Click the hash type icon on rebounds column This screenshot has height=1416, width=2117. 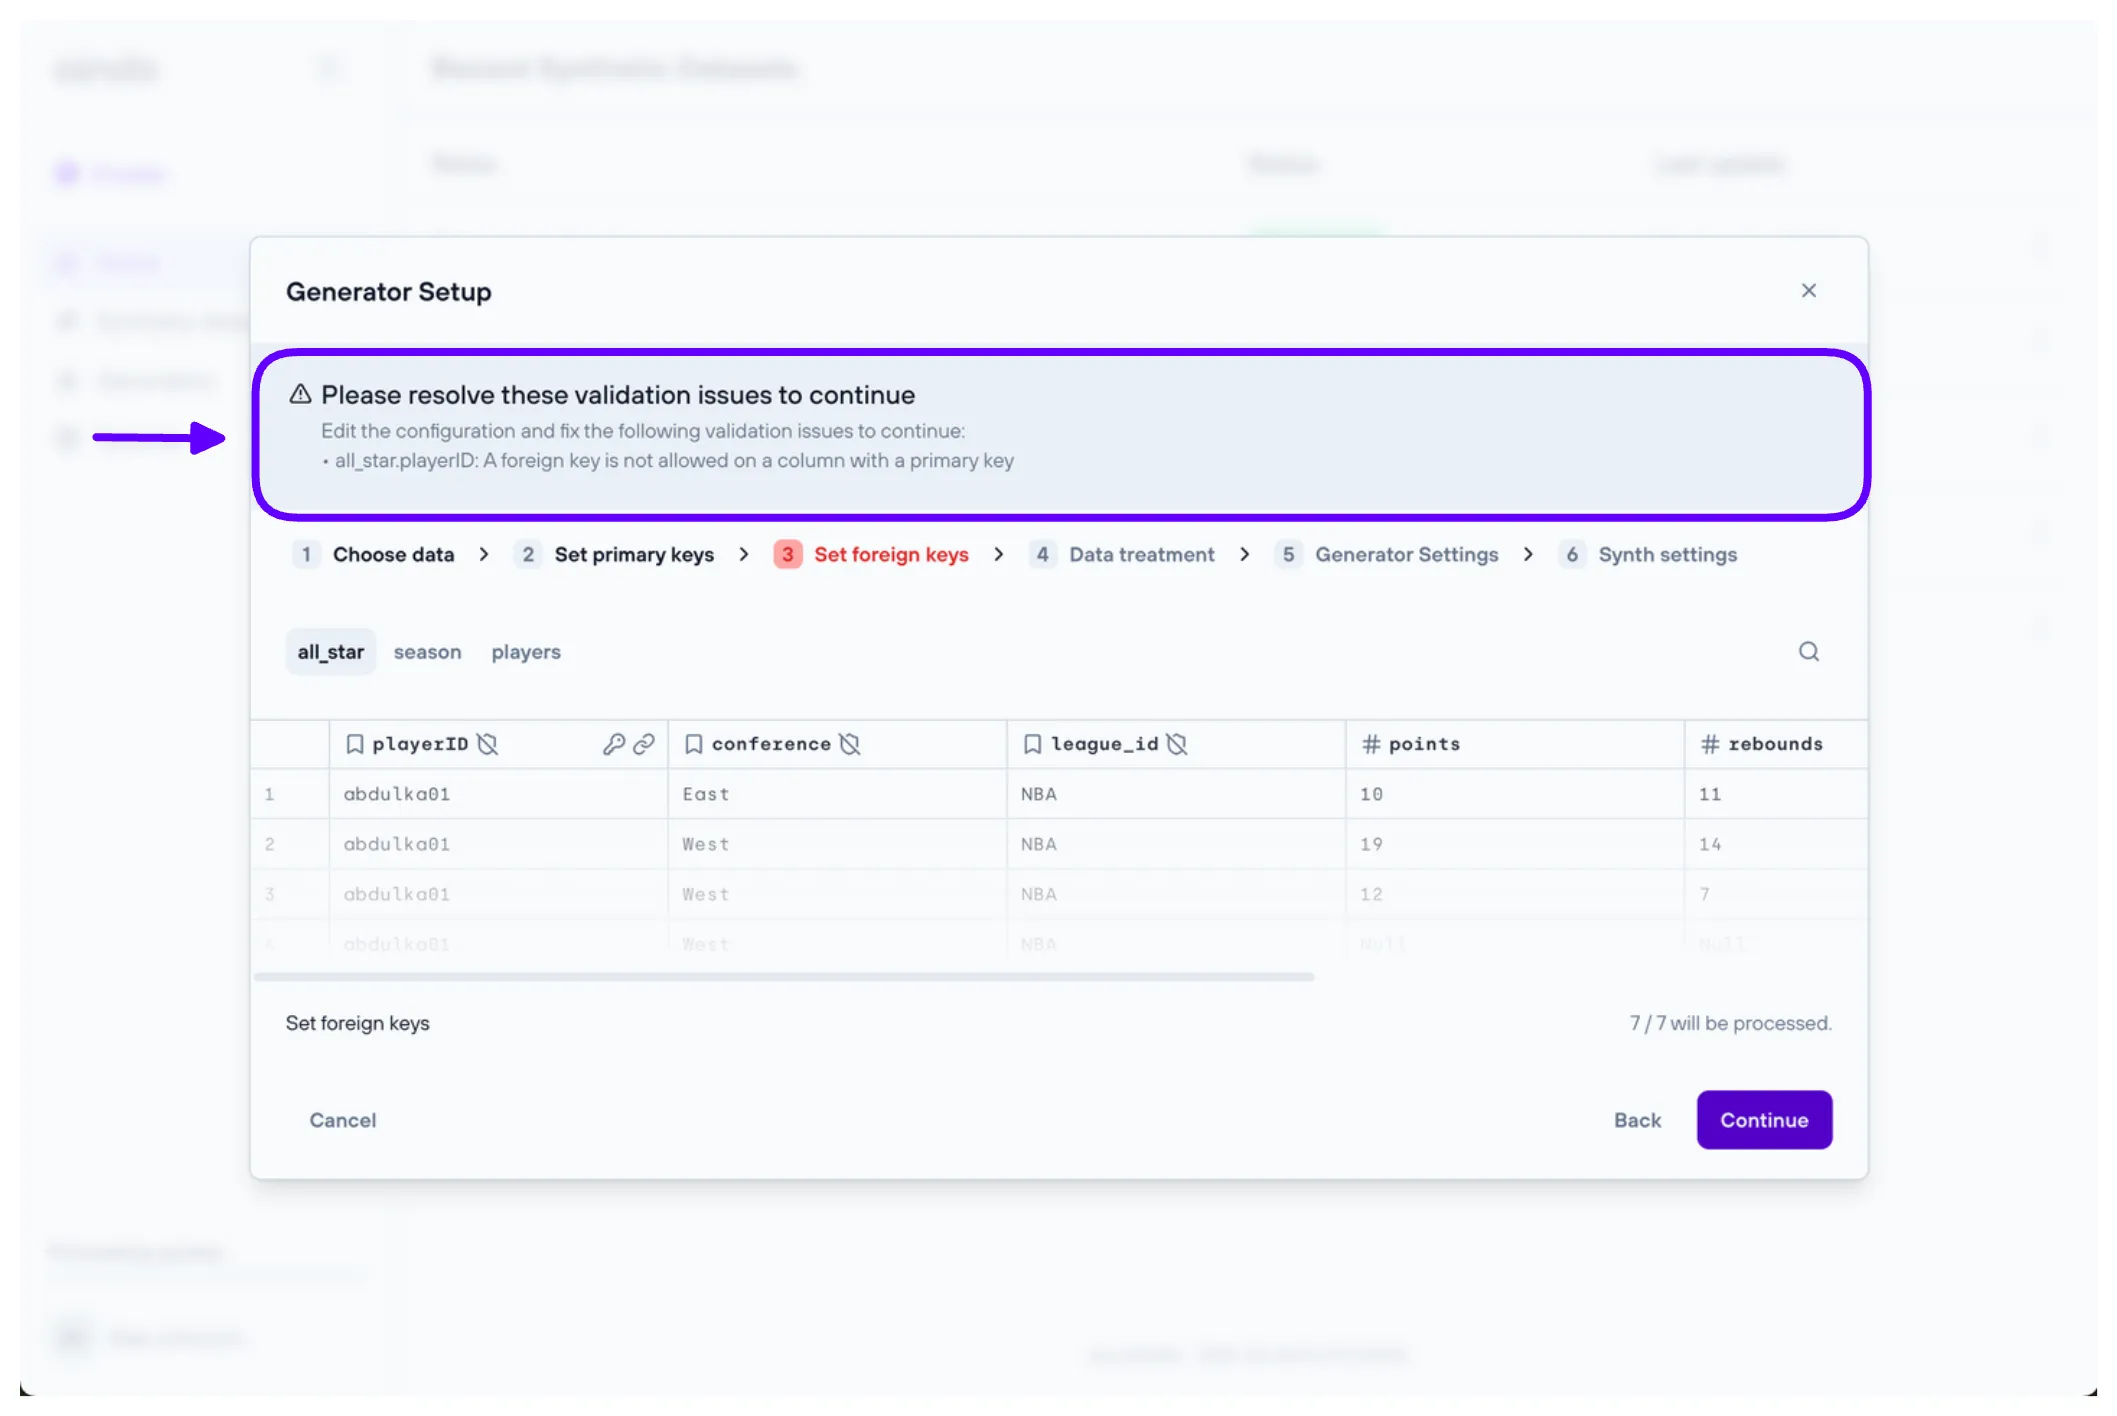coord(1709,744)
